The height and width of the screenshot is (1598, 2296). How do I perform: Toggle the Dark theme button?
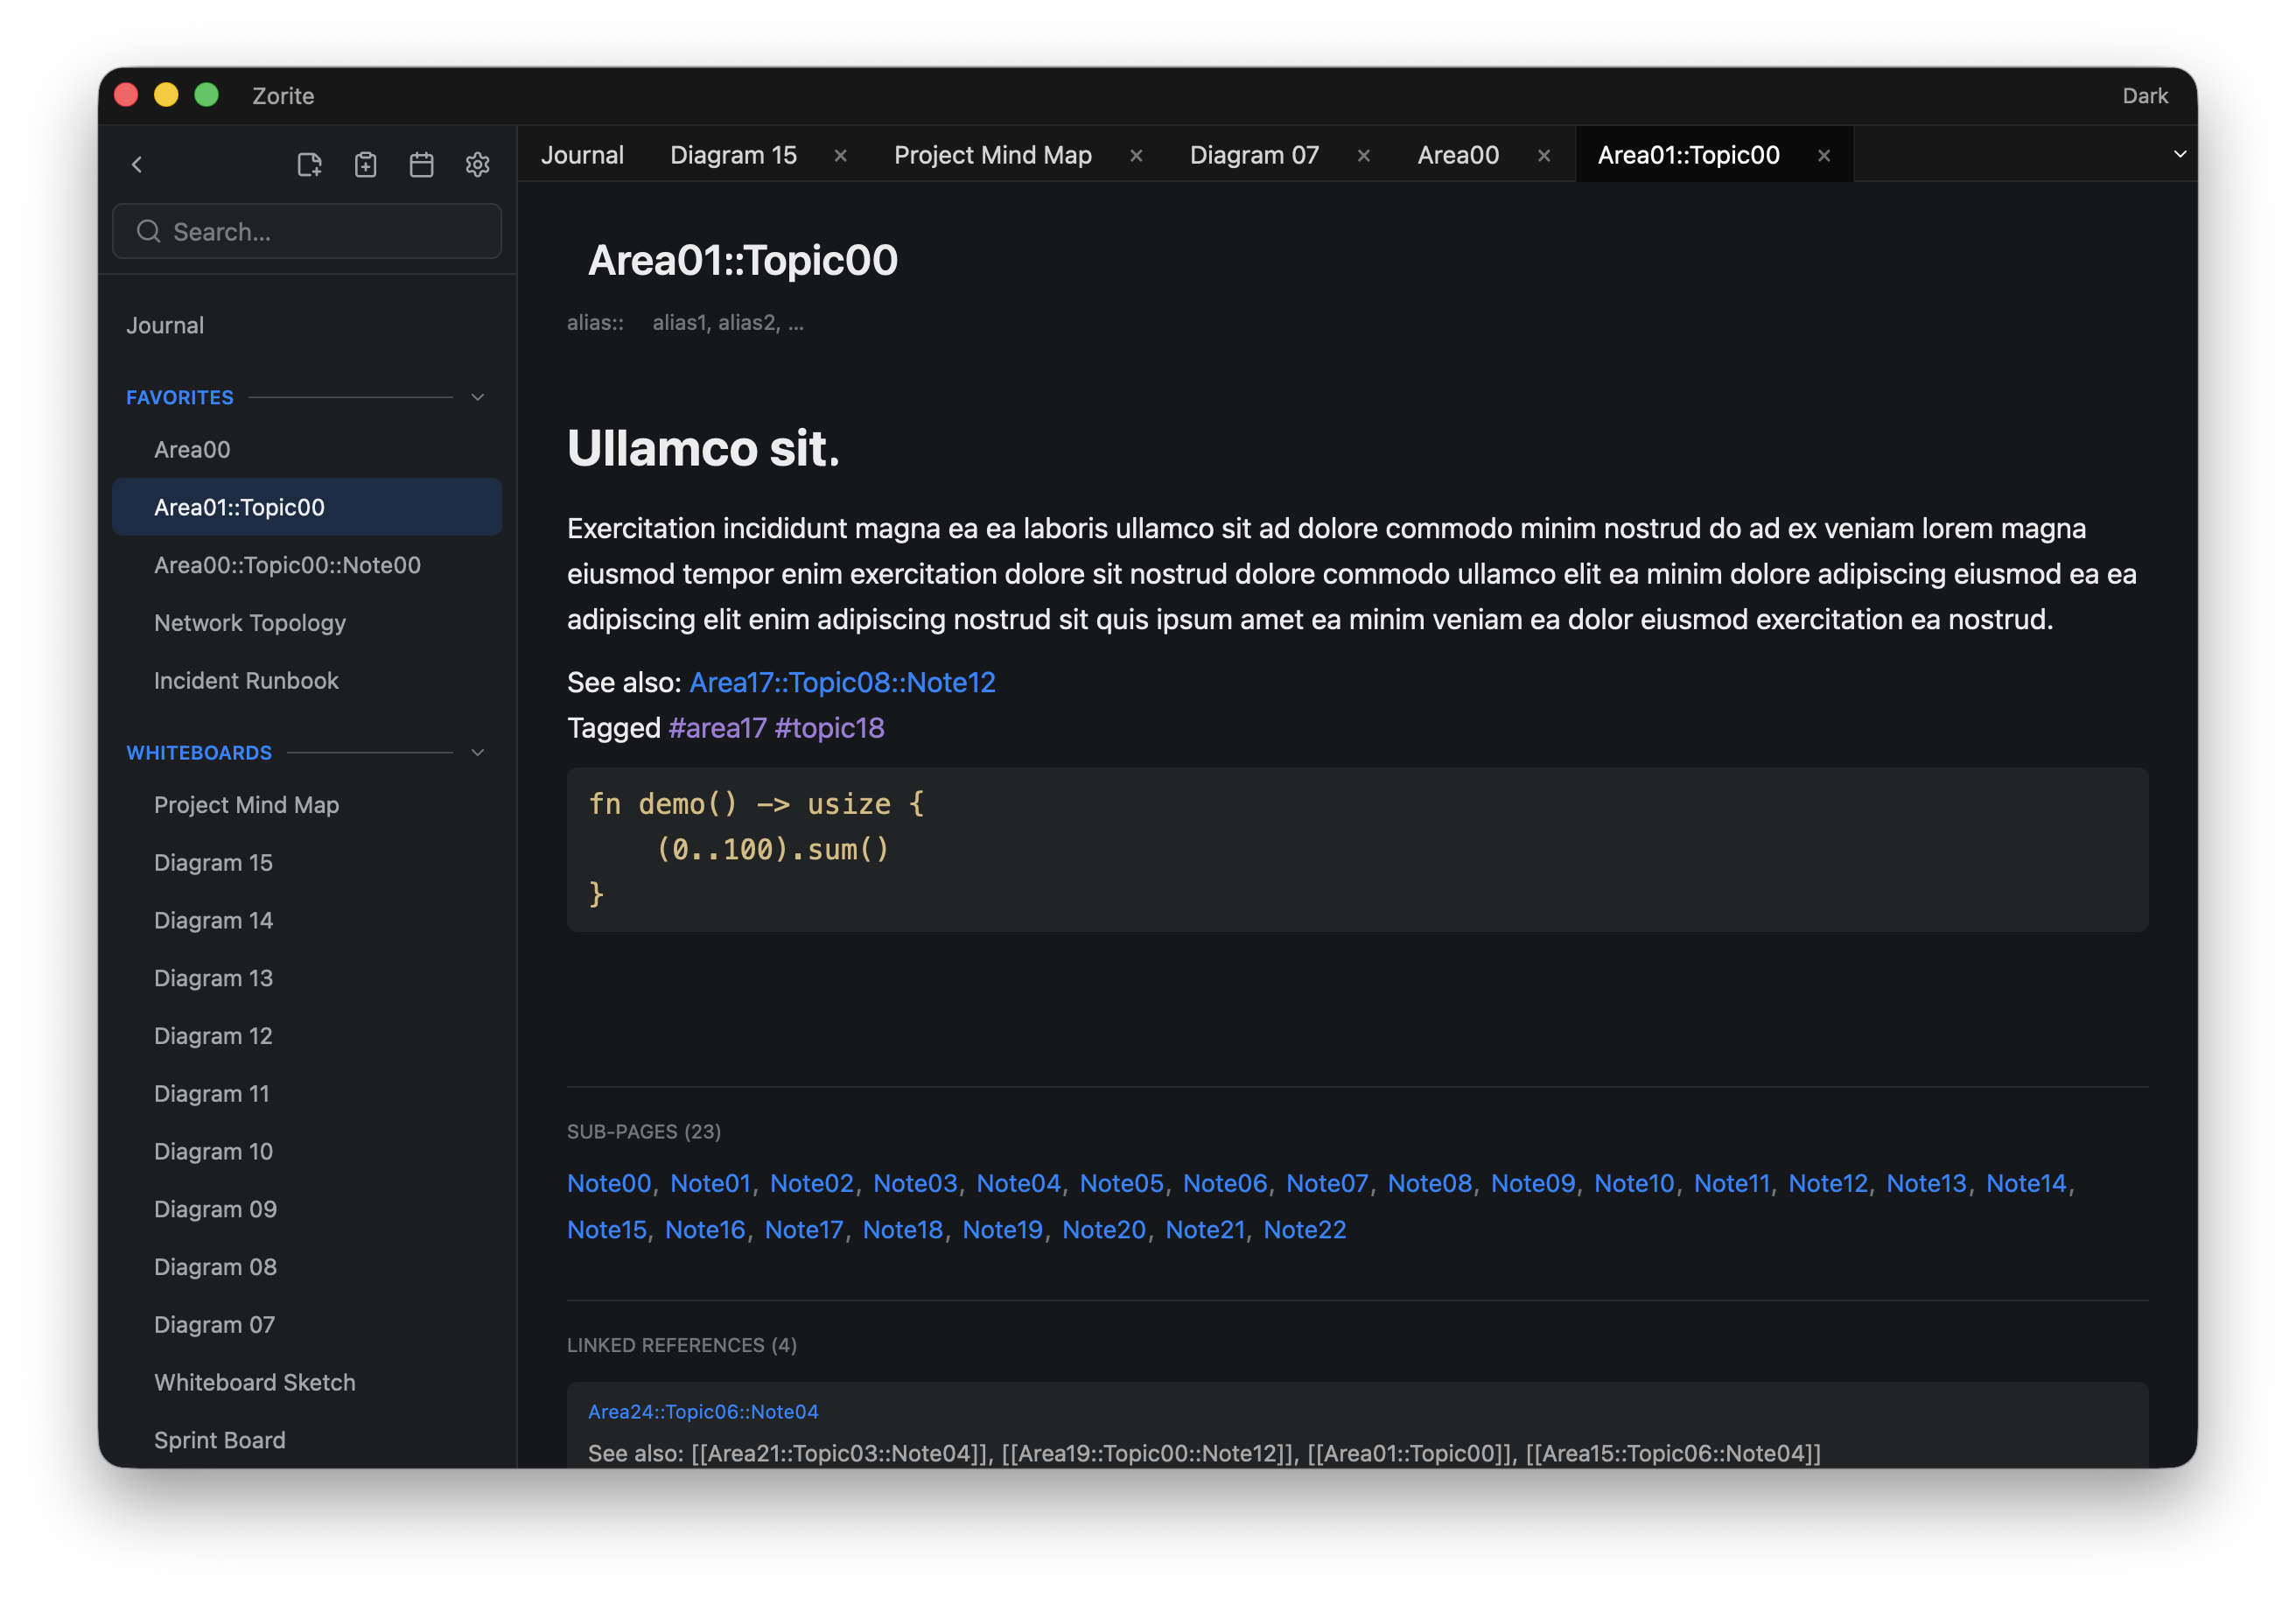pos(2144,95)
